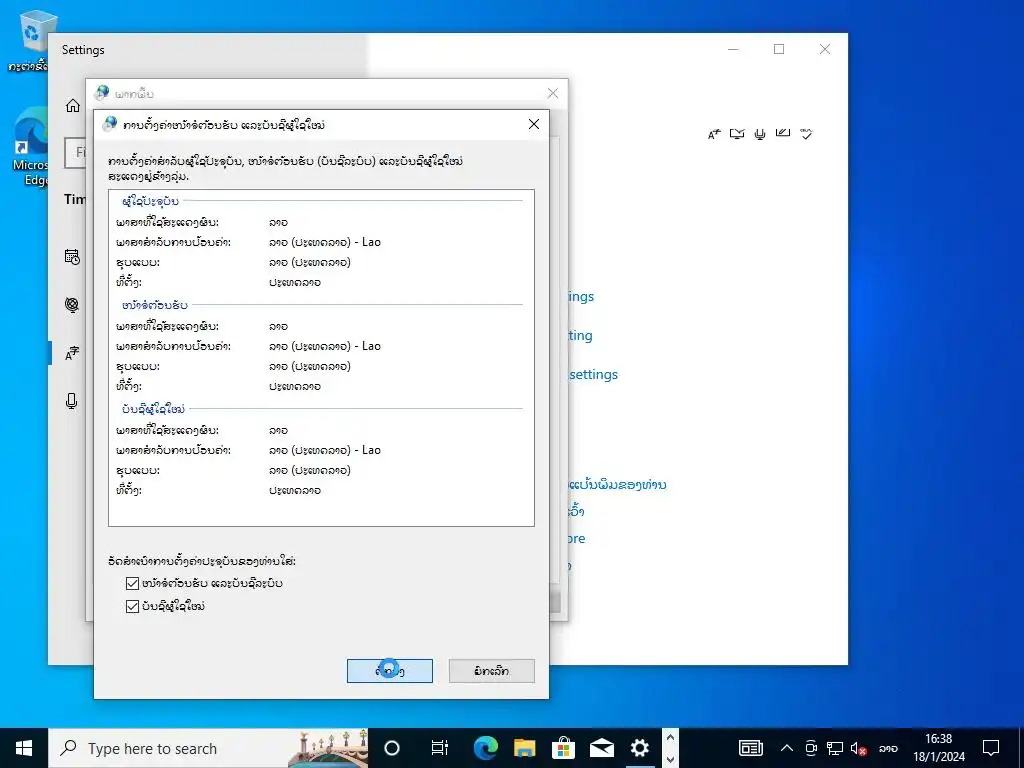The image size is (1024, 768).
Task: Open the News and interests tray icon
Action: [x=750, y=748]
